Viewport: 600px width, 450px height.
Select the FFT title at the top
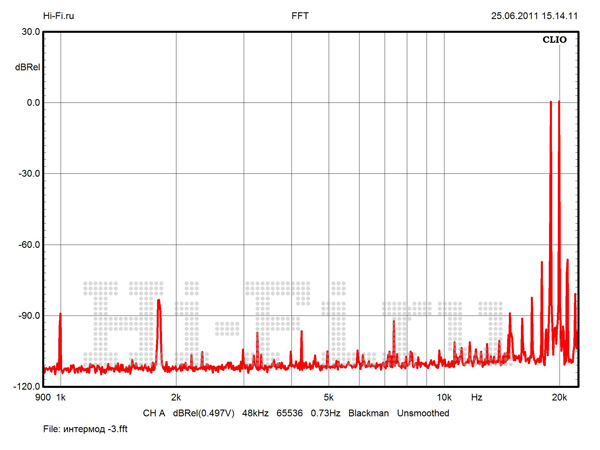(x=299, y=16)
